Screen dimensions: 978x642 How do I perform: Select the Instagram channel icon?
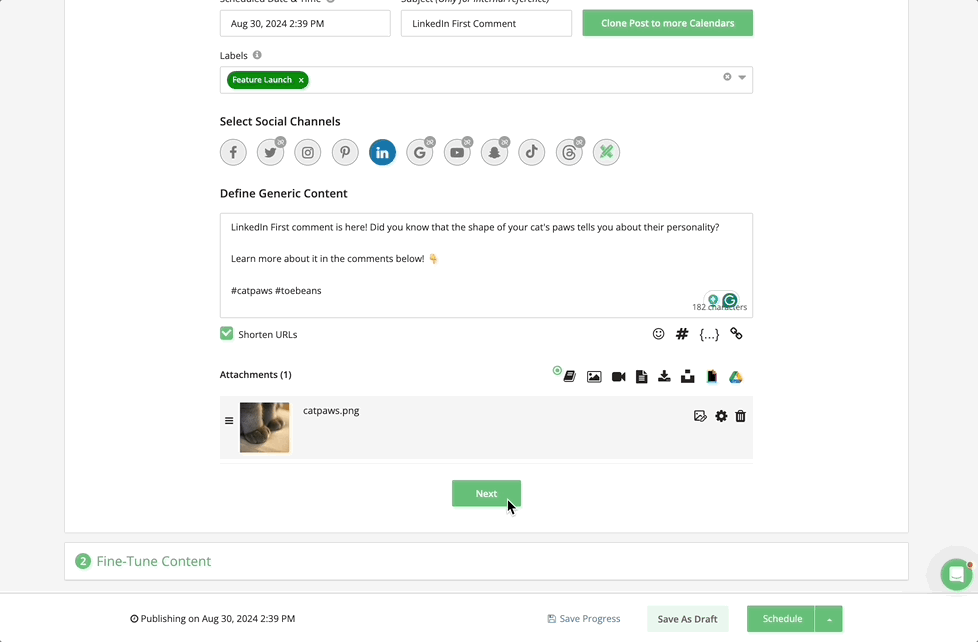point(308,152)
